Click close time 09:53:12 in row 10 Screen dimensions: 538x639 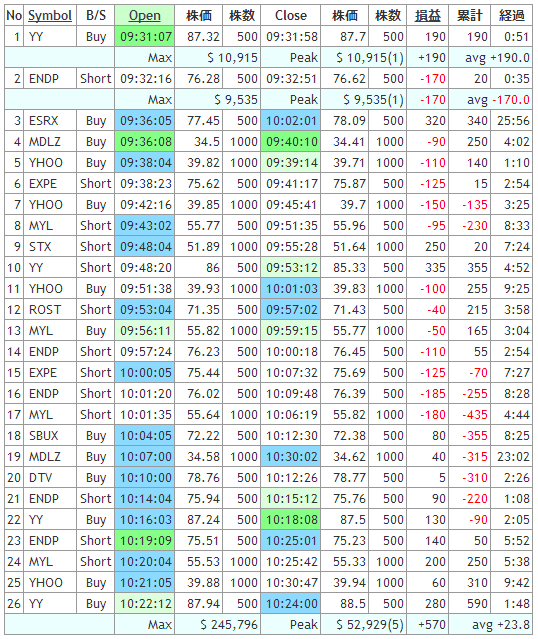(291, 268)
